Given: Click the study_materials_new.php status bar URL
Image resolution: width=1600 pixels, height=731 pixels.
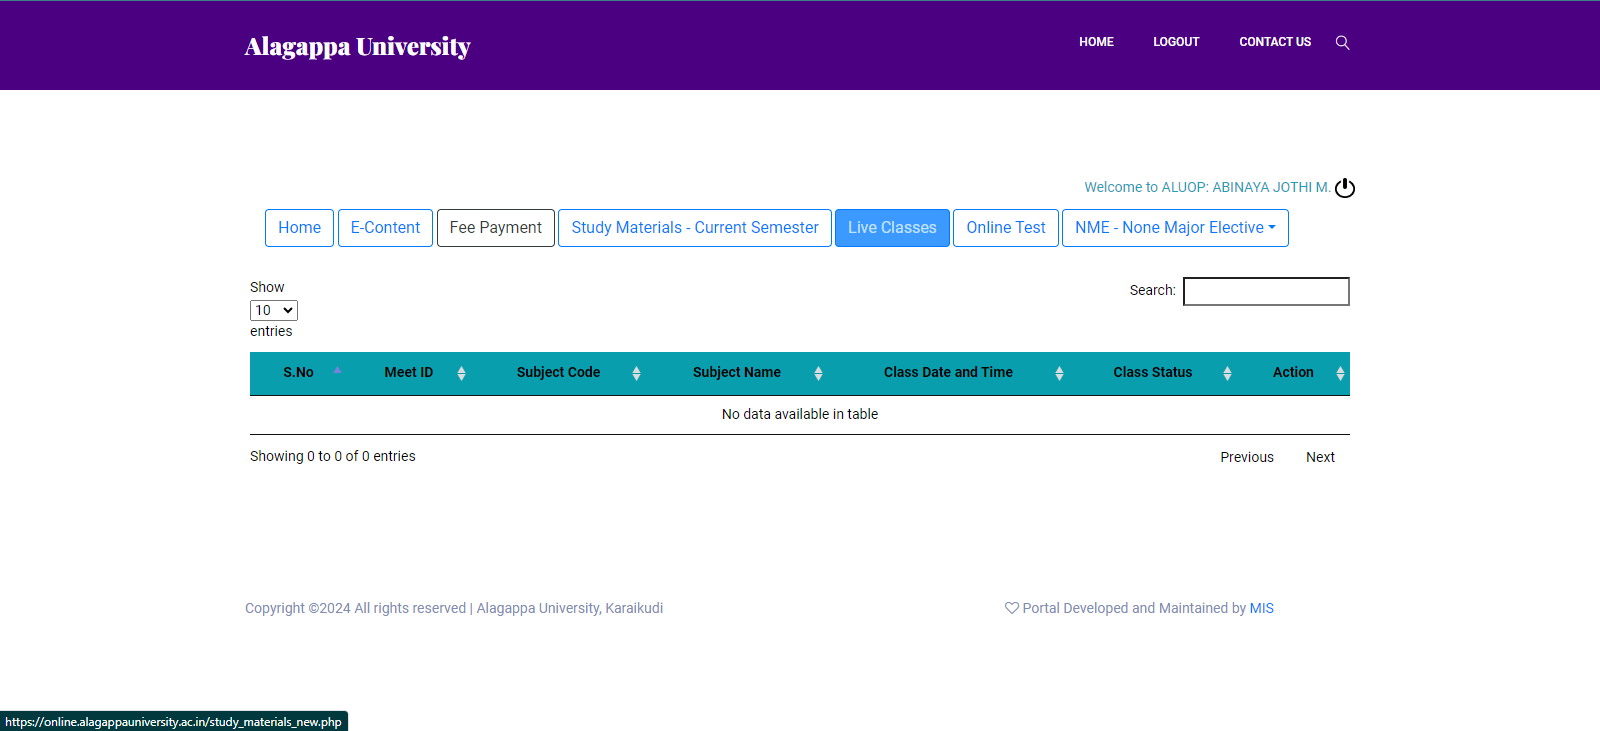Looking at the screenshot, I should pos(174,721).
